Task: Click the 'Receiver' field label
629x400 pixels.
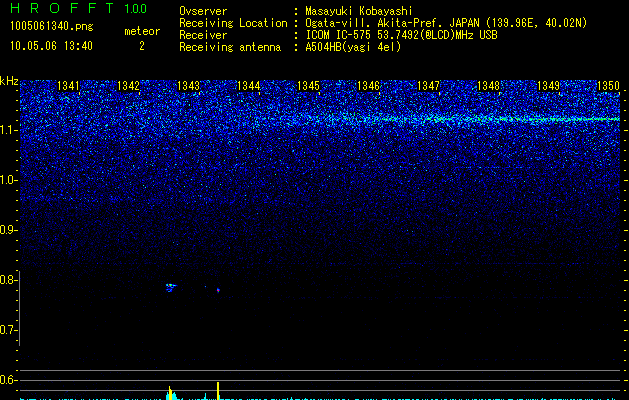Action: (203, 35)
